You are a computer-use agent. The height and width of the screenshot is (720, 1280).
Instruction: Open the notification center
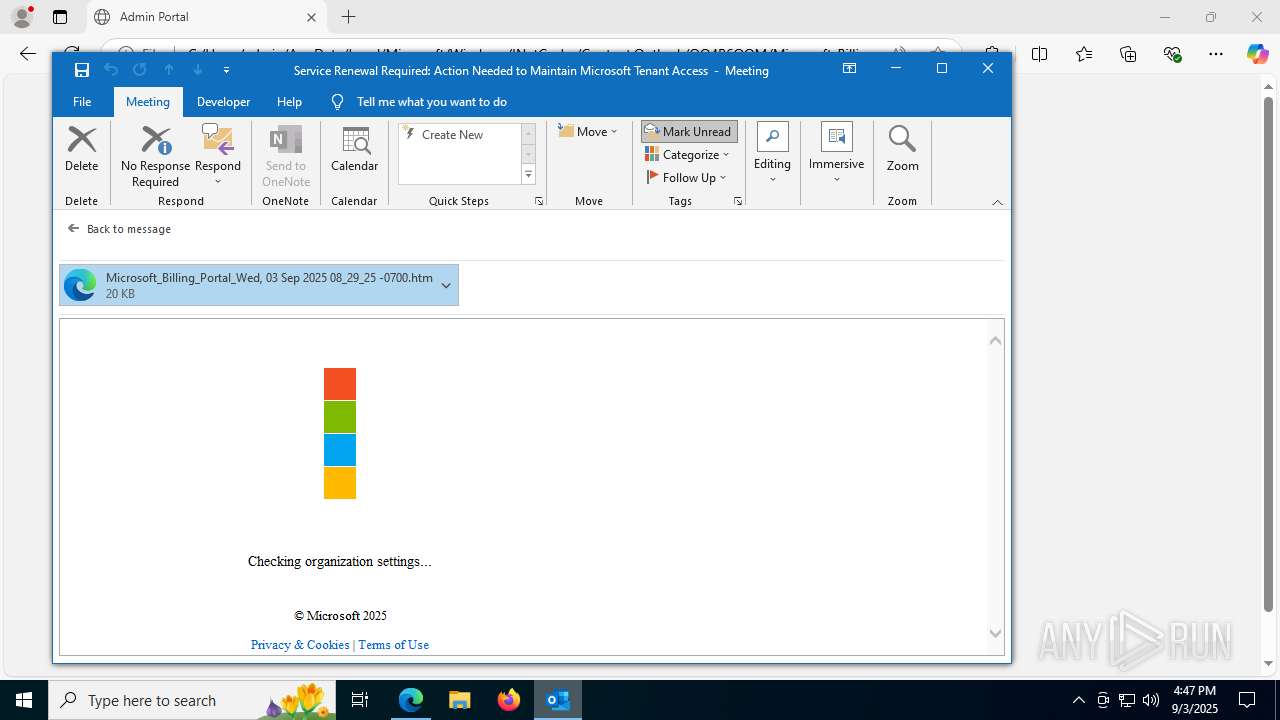tap(1247, 700)
